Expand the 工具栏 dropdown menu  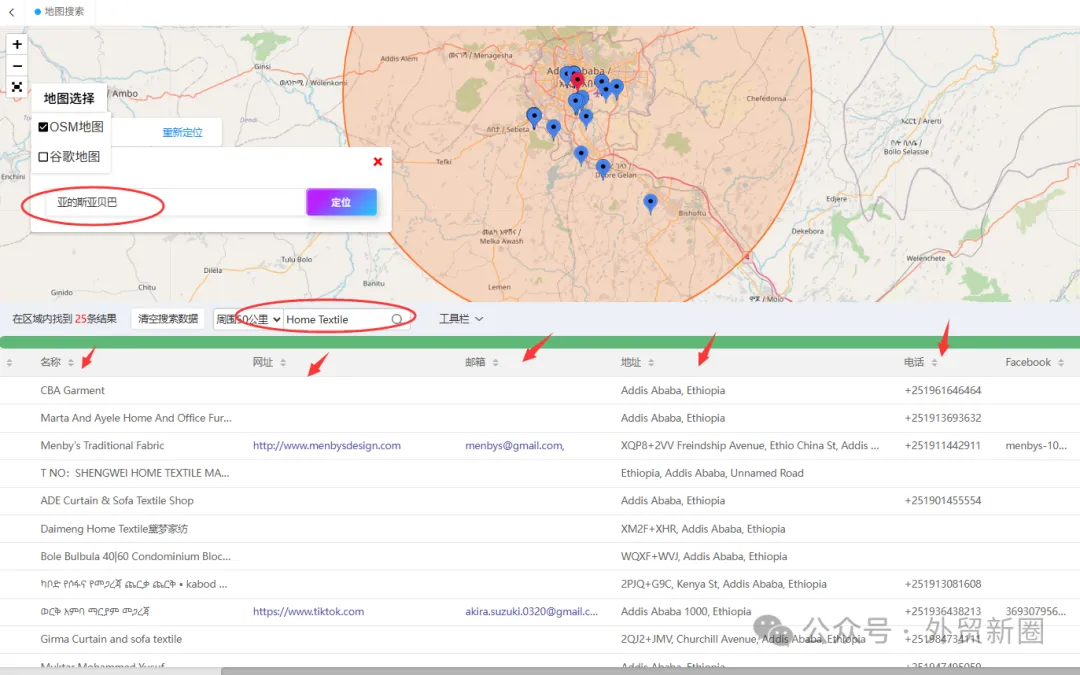click(x=461, y=319)
